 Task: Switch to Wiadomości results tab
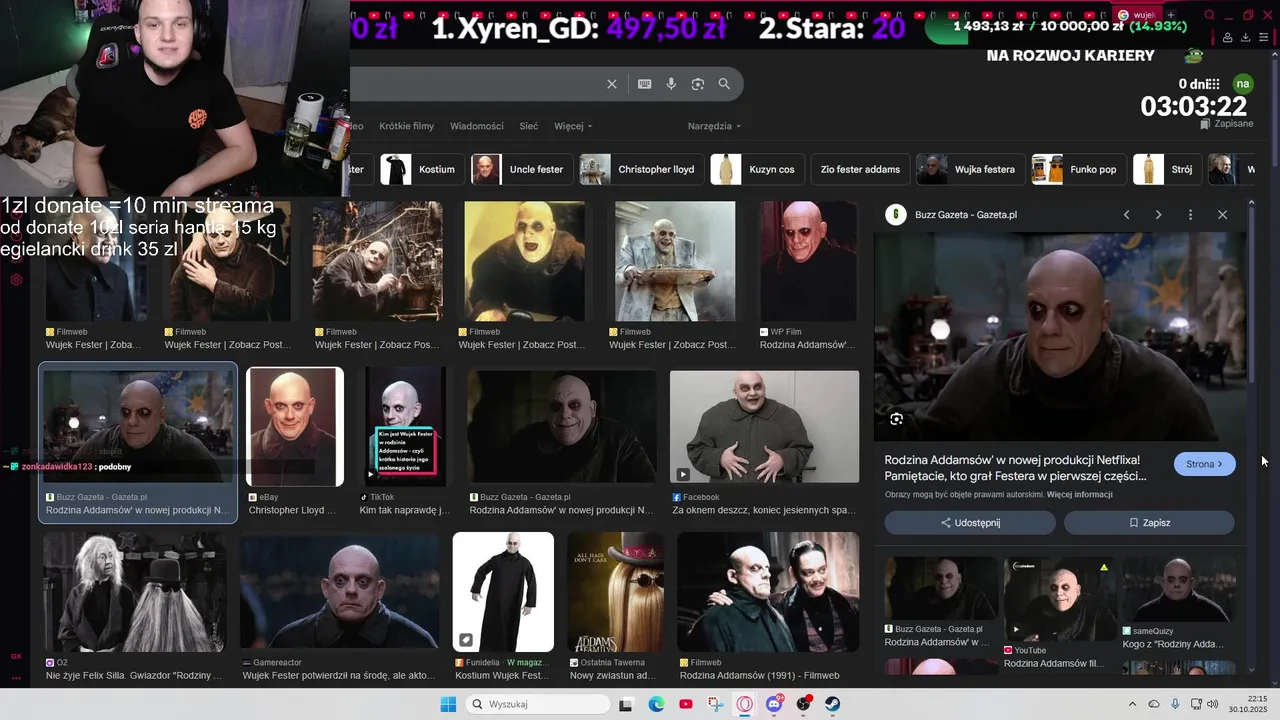point(477,126)
